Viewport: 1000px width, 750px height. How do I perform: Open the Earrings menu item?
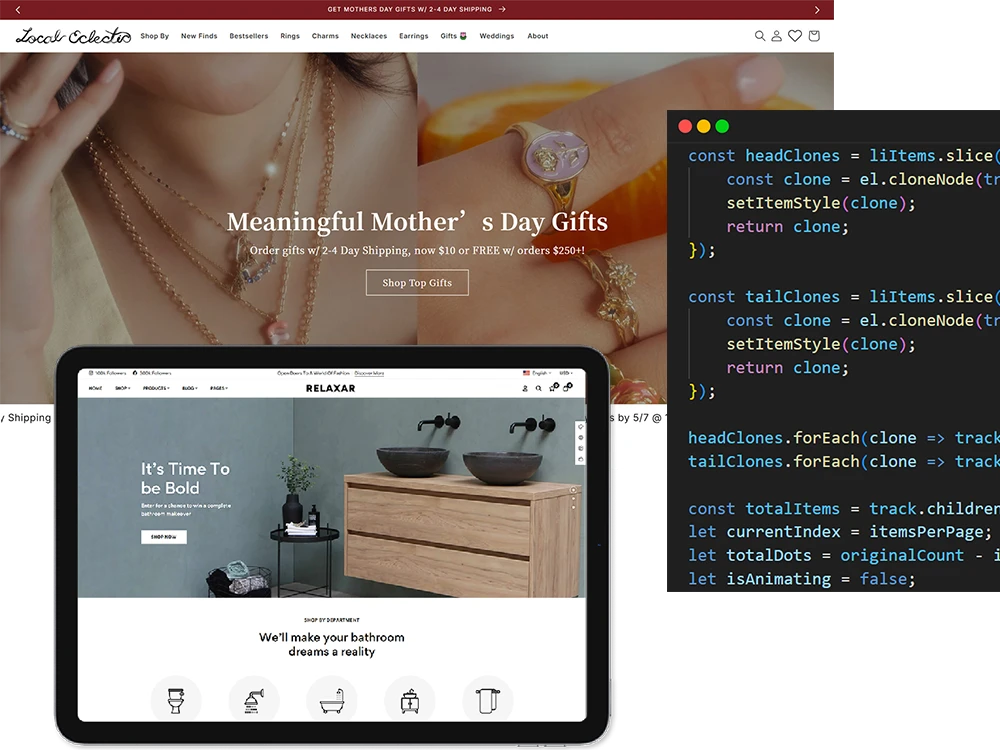pos(413,36)
